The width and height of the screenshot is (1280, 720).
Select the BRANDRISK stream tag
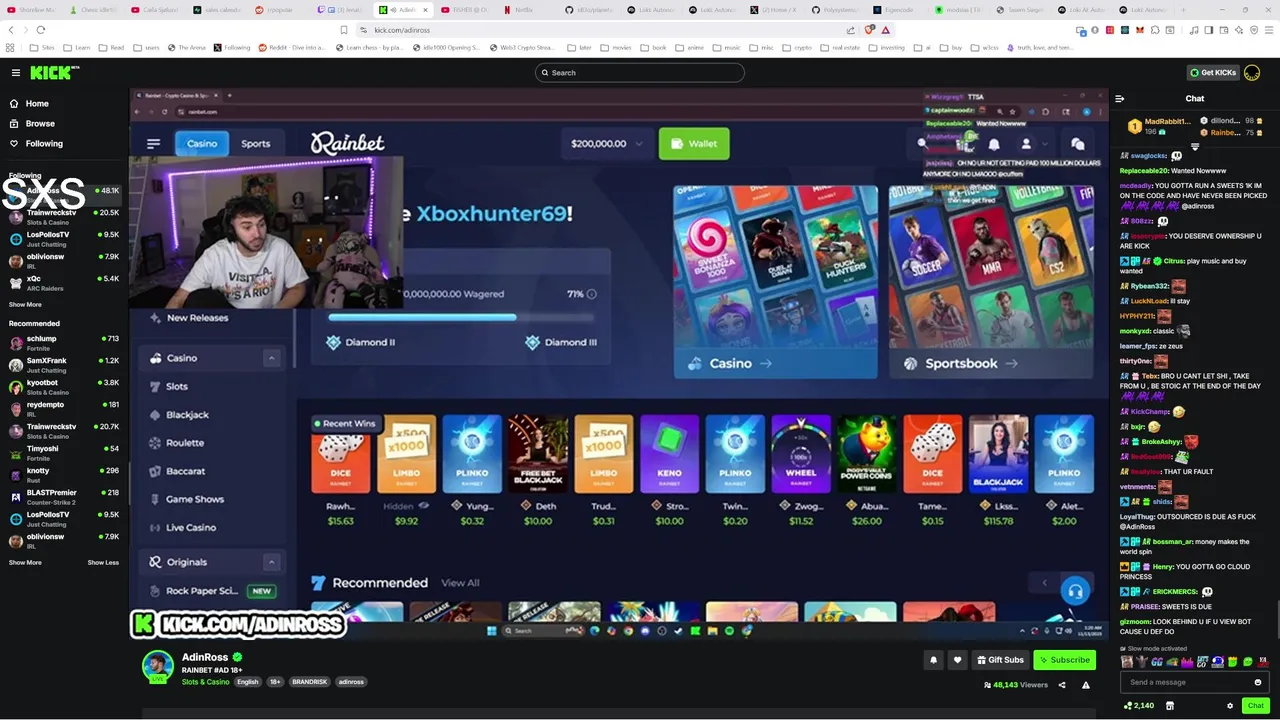309,682
